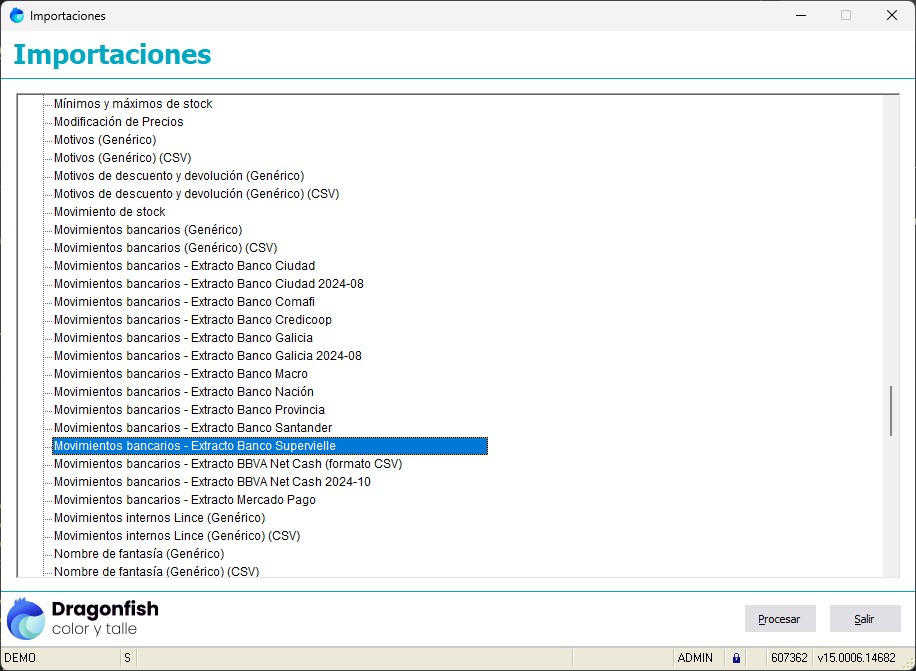Click the Dragonfish logo icon in footer
The image size is (916, 671).
point(26,618)
